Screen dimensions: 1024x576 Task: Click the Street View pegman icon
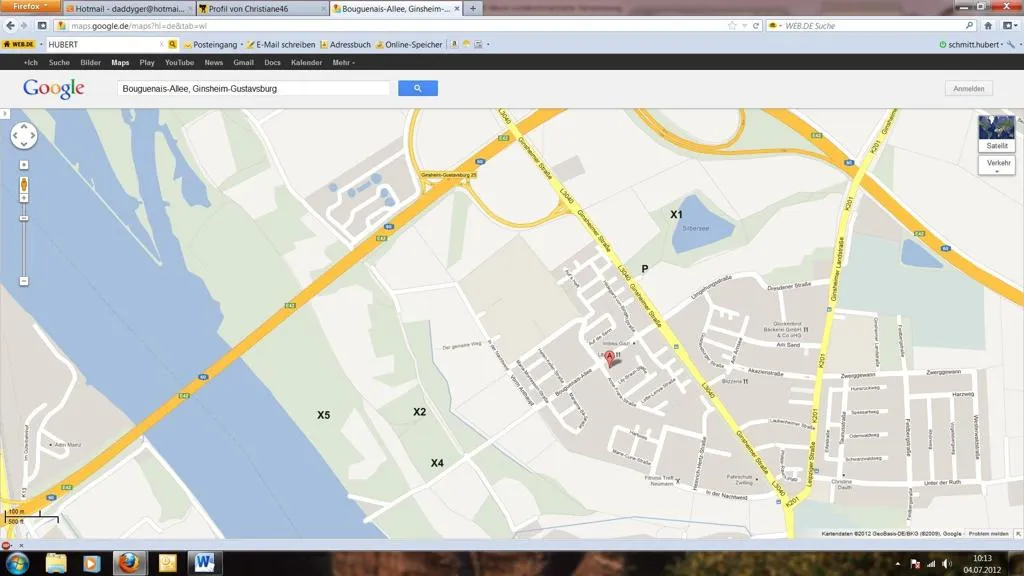[x=24, y=185]
